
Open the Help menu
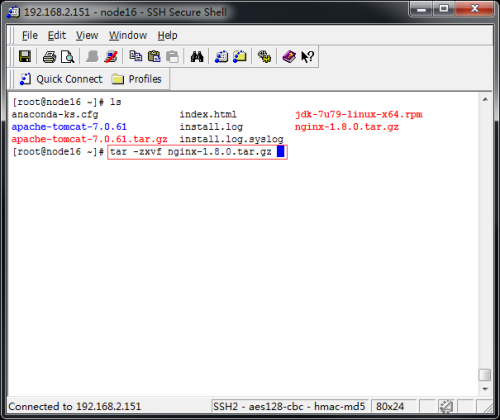(167, 35)
